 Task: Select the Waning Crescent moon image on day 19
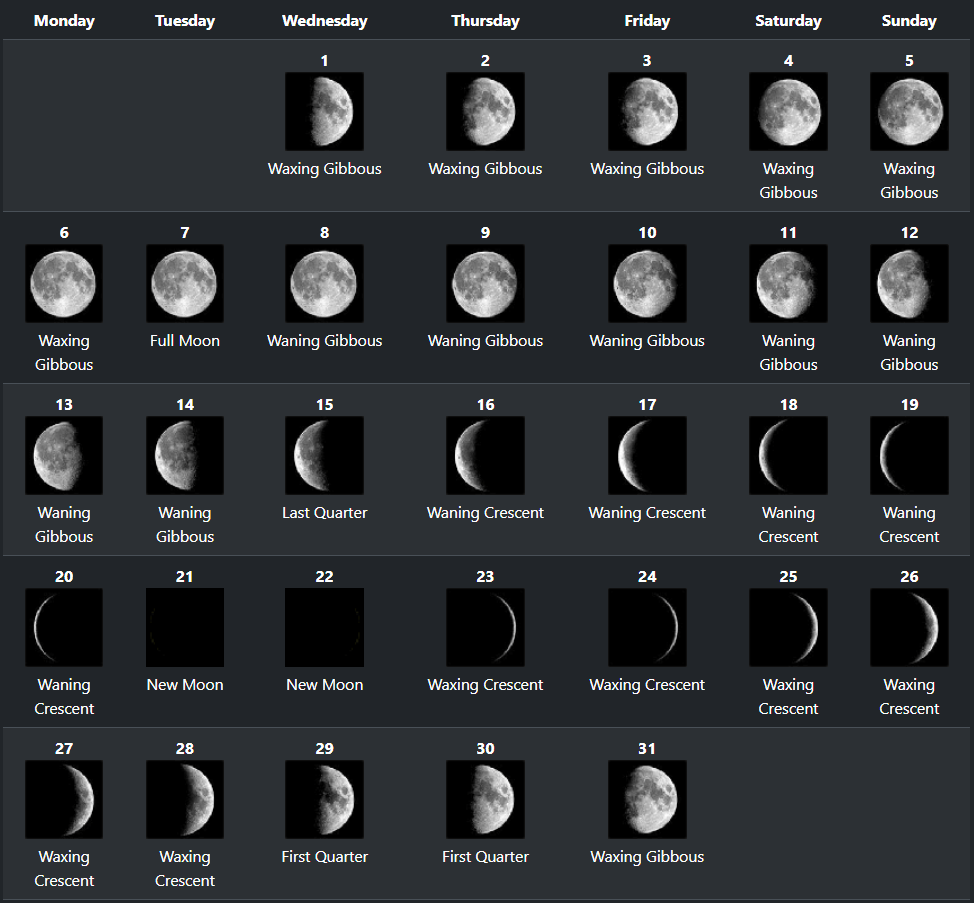(x=909, y=456)
